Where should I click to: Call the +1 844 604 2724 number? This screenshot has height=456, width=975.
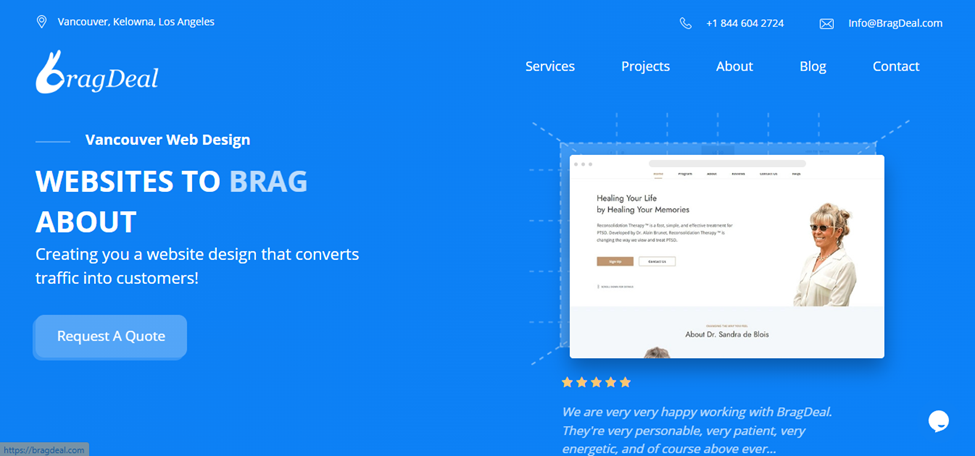tap(745, 23)
